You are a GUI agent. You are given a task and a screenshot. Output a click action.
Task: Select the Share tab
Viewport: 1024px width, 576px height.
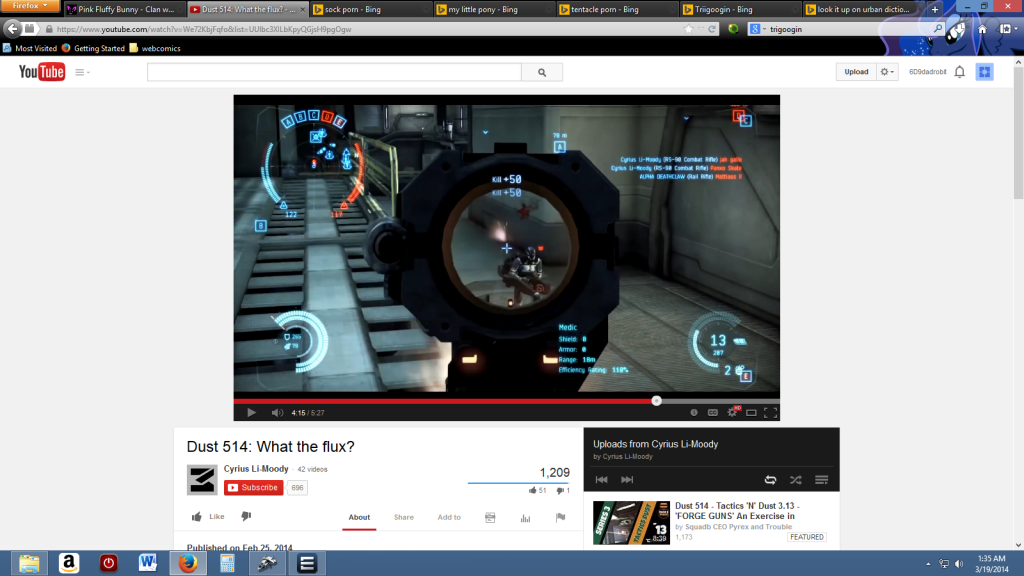tap(404, 517)
